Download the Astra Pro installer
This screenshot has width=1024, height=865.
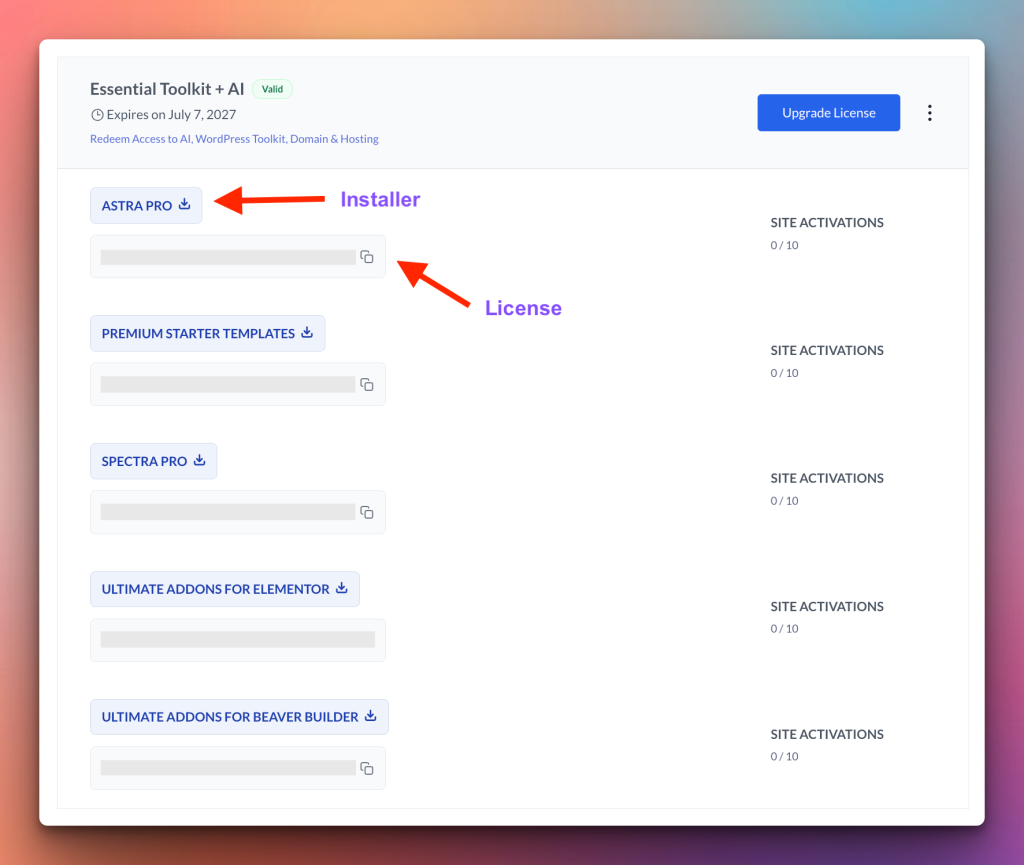click(146, 206)
